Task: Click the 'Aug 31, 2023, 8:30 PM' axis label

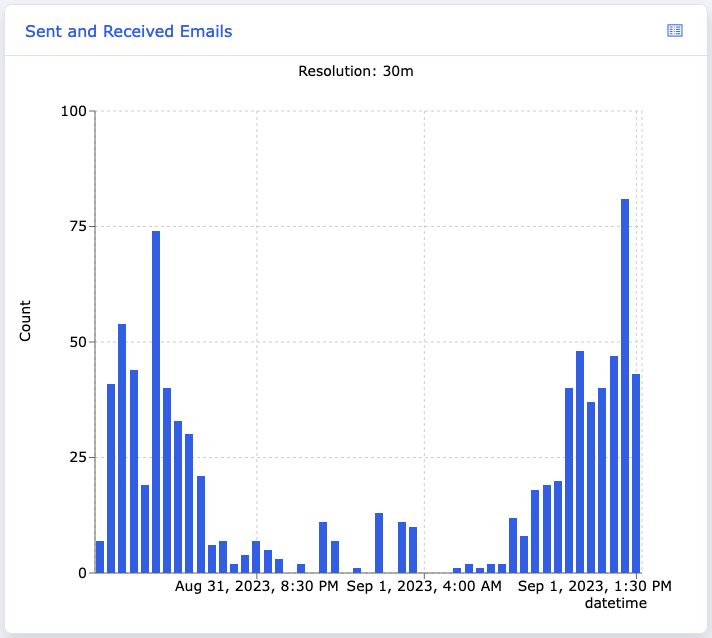Action: [x=257, y=587]
